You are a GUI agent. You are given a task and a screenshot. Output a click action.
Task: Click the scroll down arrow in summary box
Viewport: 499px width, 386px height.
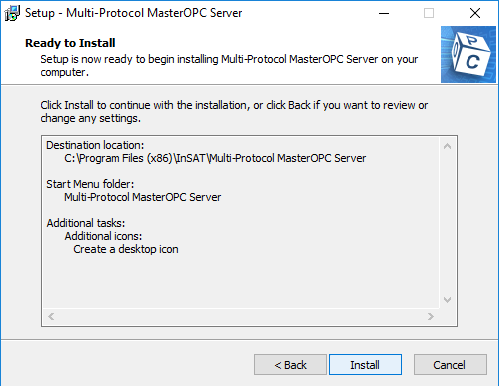pos(448,300)
